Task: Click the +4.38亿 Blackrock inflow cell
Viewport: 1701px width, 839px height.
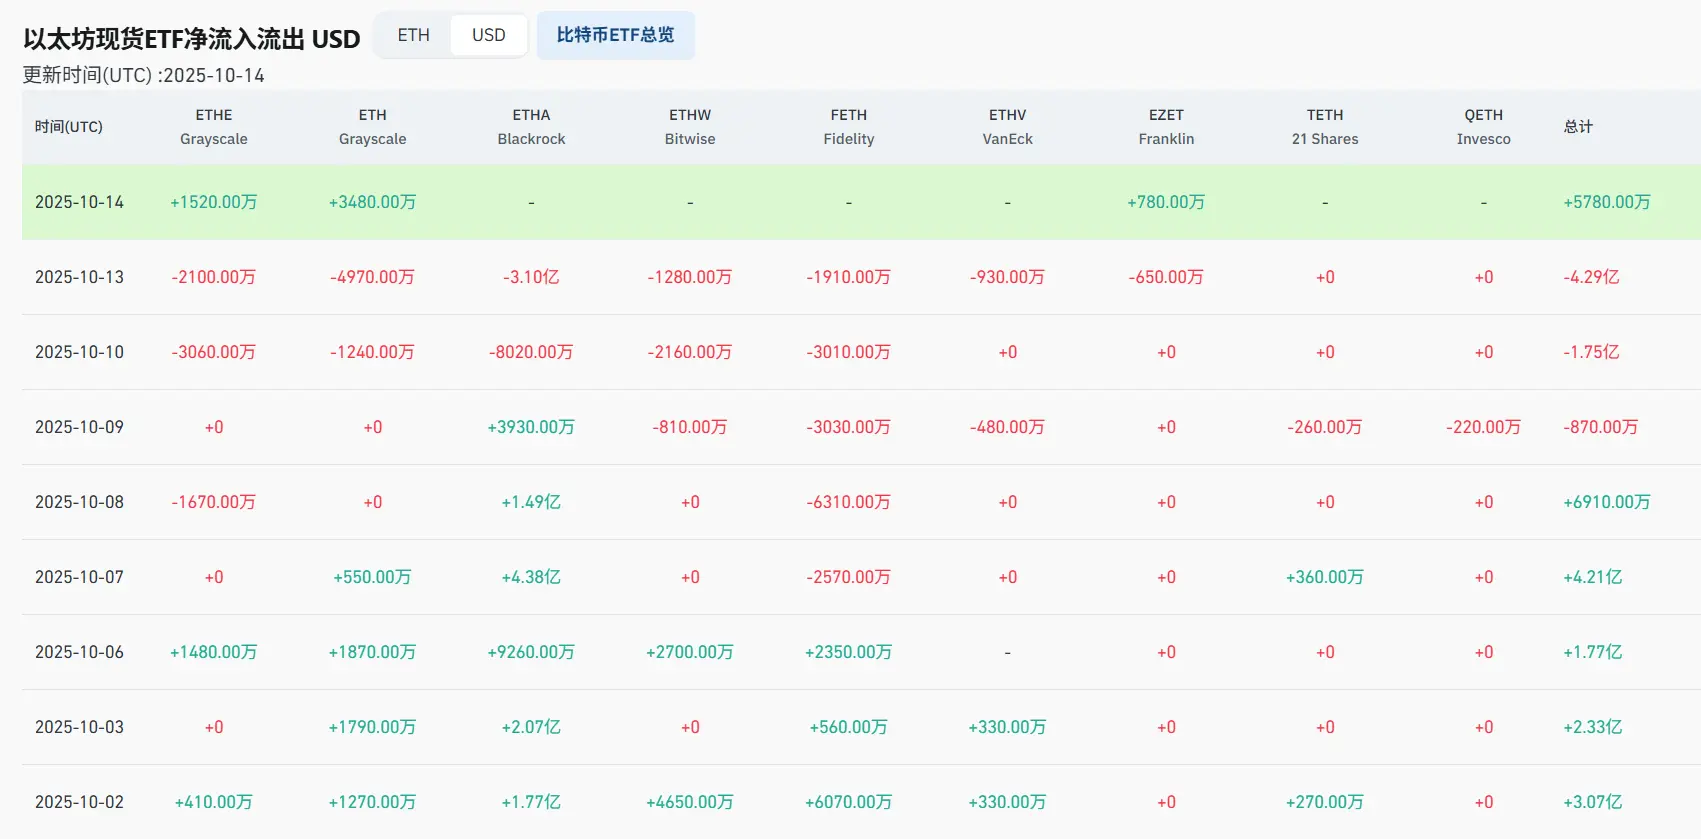Action: coord(531,577)
